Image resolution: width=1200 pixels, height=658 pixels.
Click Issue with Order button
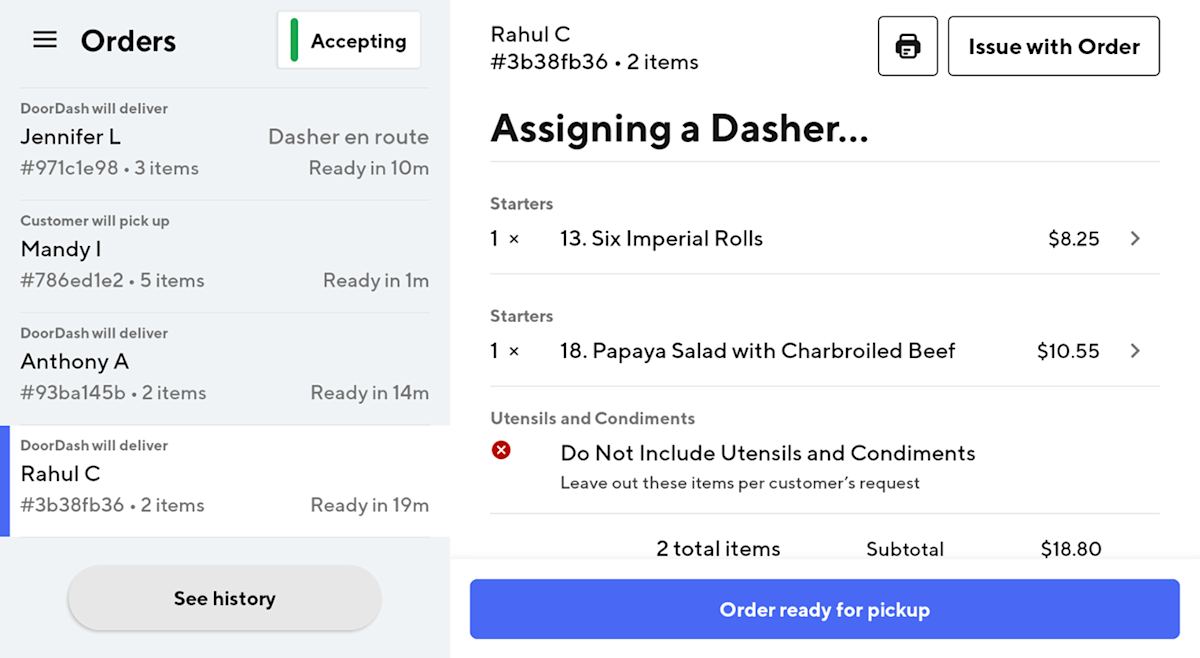(1053, 45)
